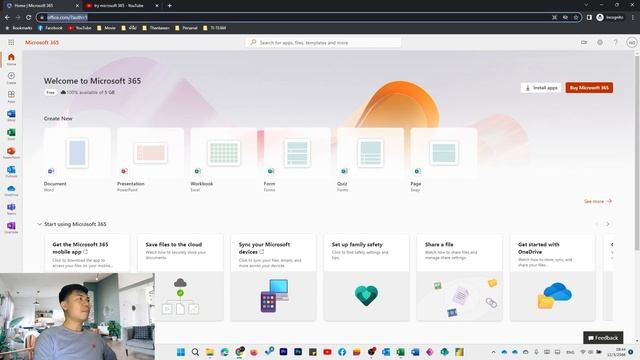Open Create in left sidebar
The width and height of the screenshot is (640, 360).
pos(11,78)
